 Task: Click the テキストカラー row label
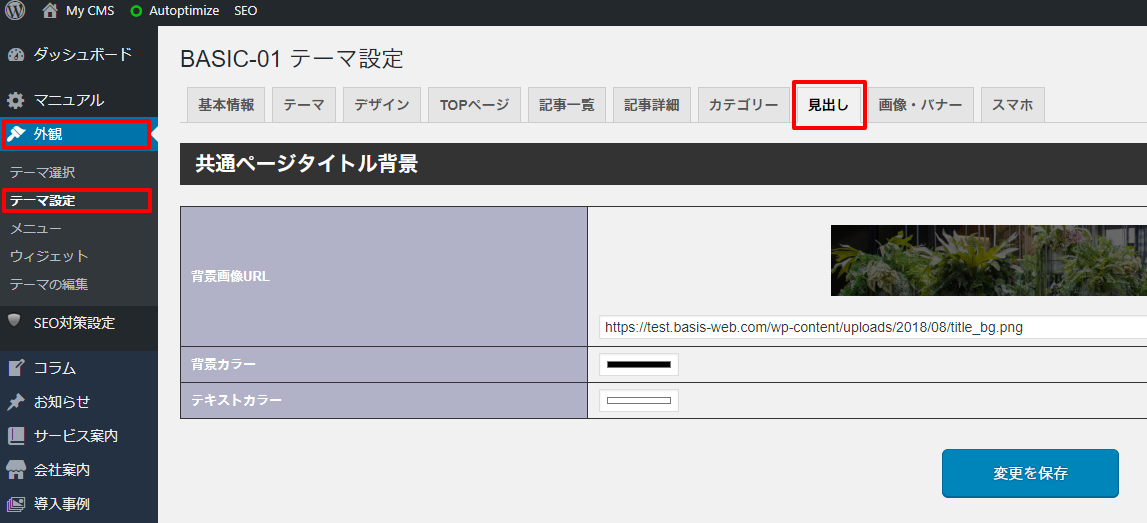click(x=236, y=399)
